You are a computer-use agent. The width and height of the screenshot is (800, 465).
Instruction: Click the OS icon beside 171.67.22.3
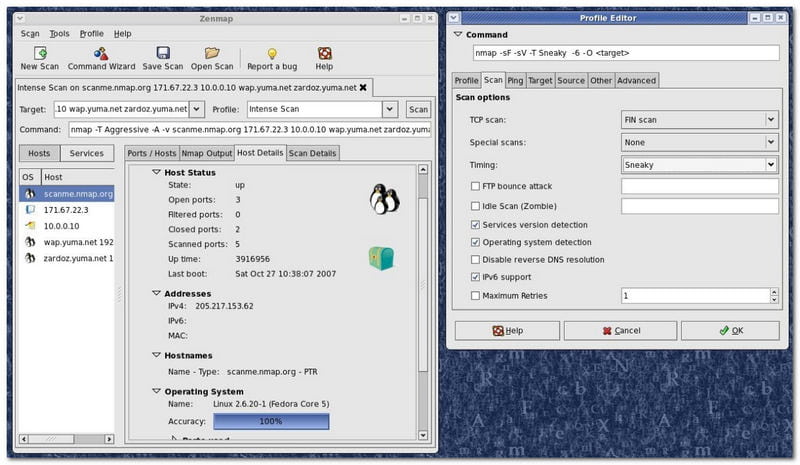[x=30, y=210]
